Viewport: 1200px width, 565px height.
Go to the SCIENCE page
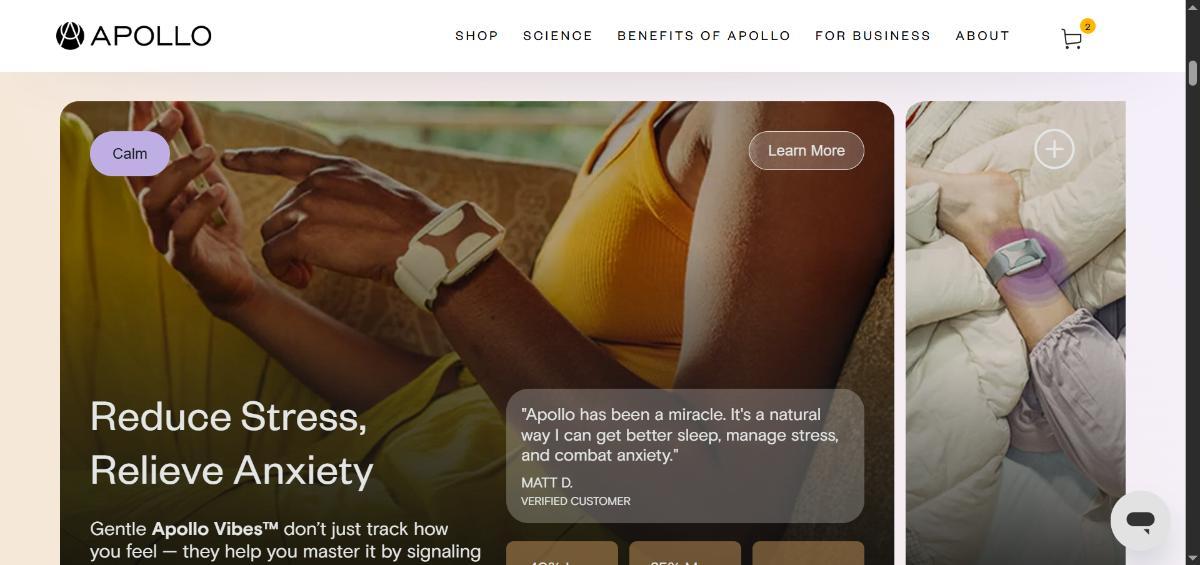[x=558, y=35]
